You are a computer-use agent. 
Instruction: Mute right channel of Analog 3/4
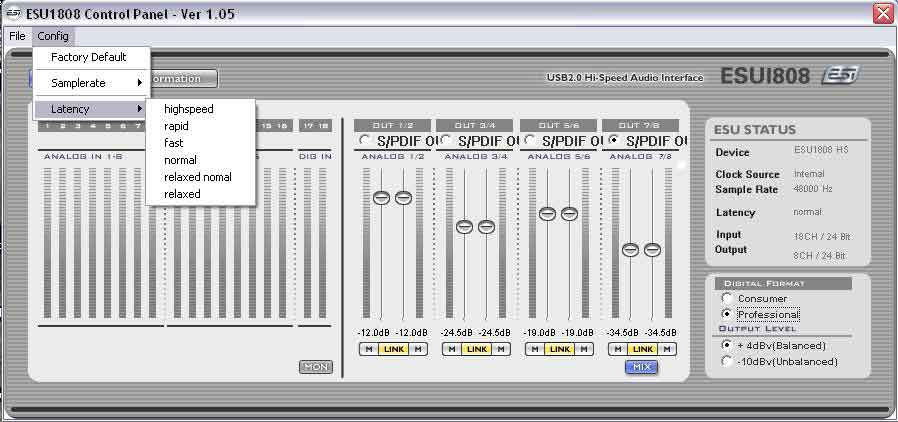(x=501, y=349)
